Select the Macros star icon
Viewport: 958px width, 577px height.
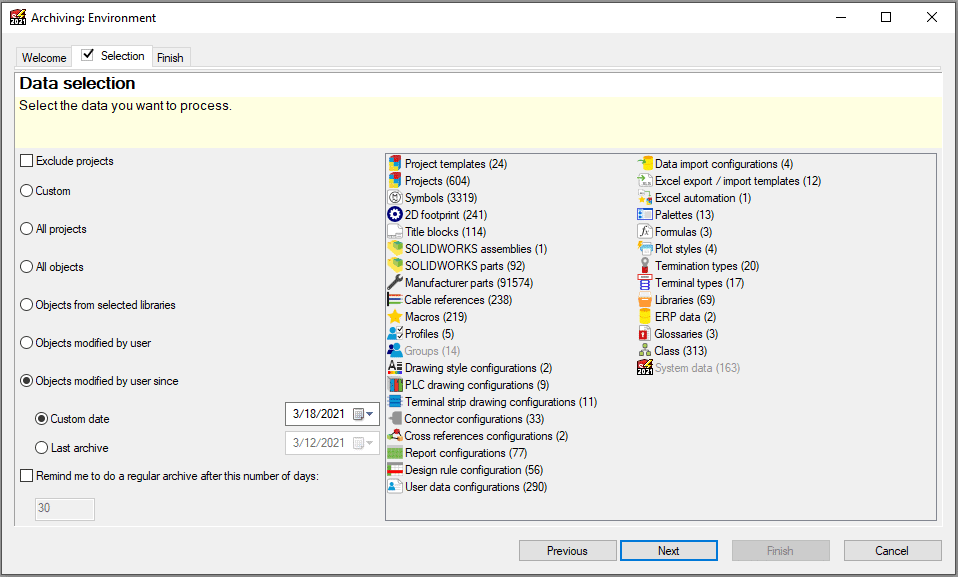[394, 317]
